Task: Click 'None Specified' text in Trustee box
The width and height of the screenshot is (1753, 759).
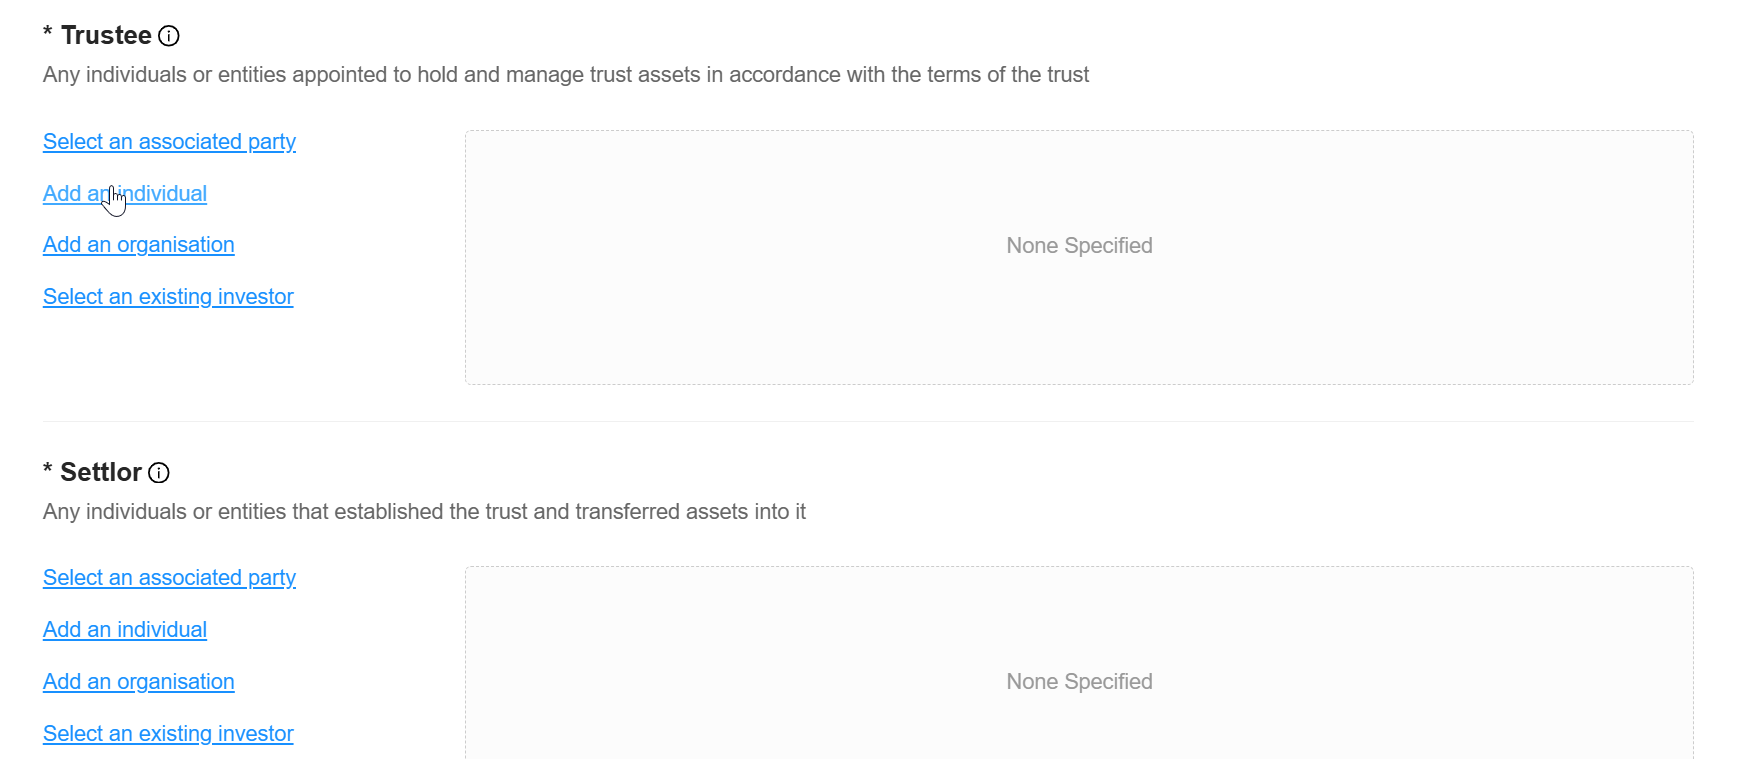Action: tap(1079, 246)
